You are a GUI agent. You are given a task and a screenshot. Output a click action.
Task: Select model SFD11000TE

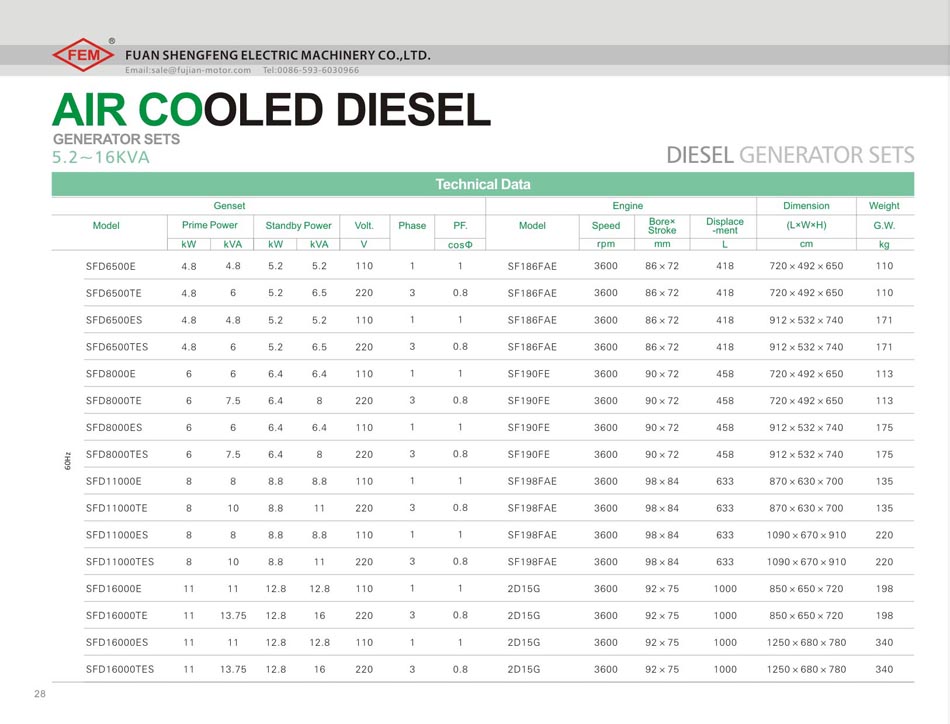pyautogui.click(x=116, y=508)
